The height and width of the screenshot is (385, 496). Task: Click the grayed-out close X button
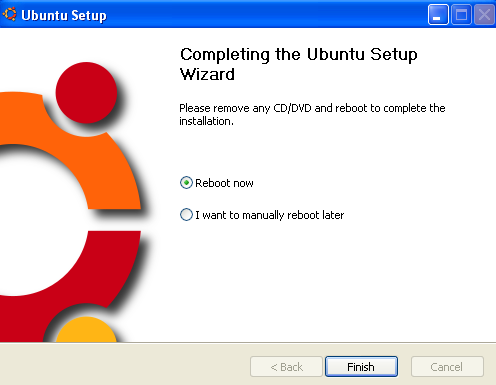484,15
